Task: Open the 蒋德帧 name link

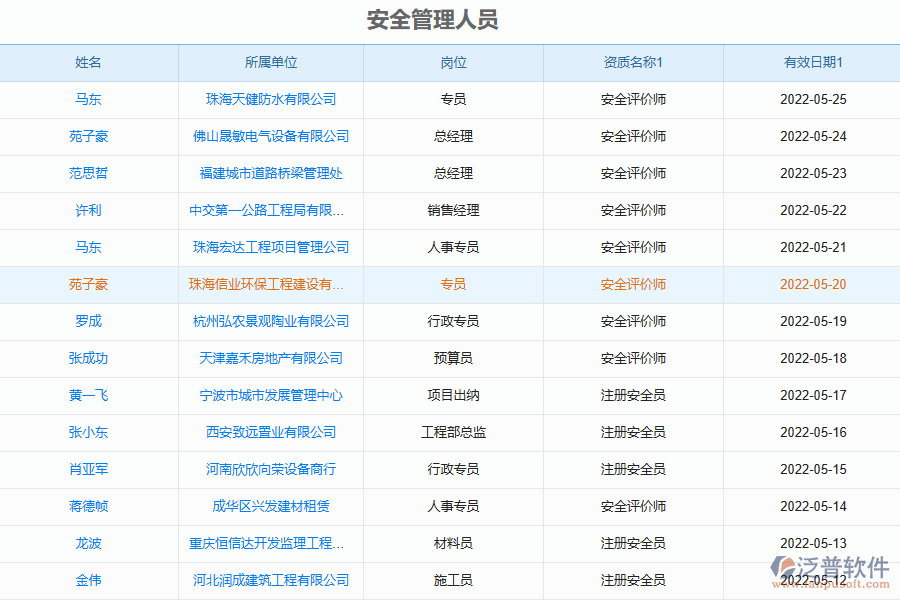Action: click(x=88, y=506)
